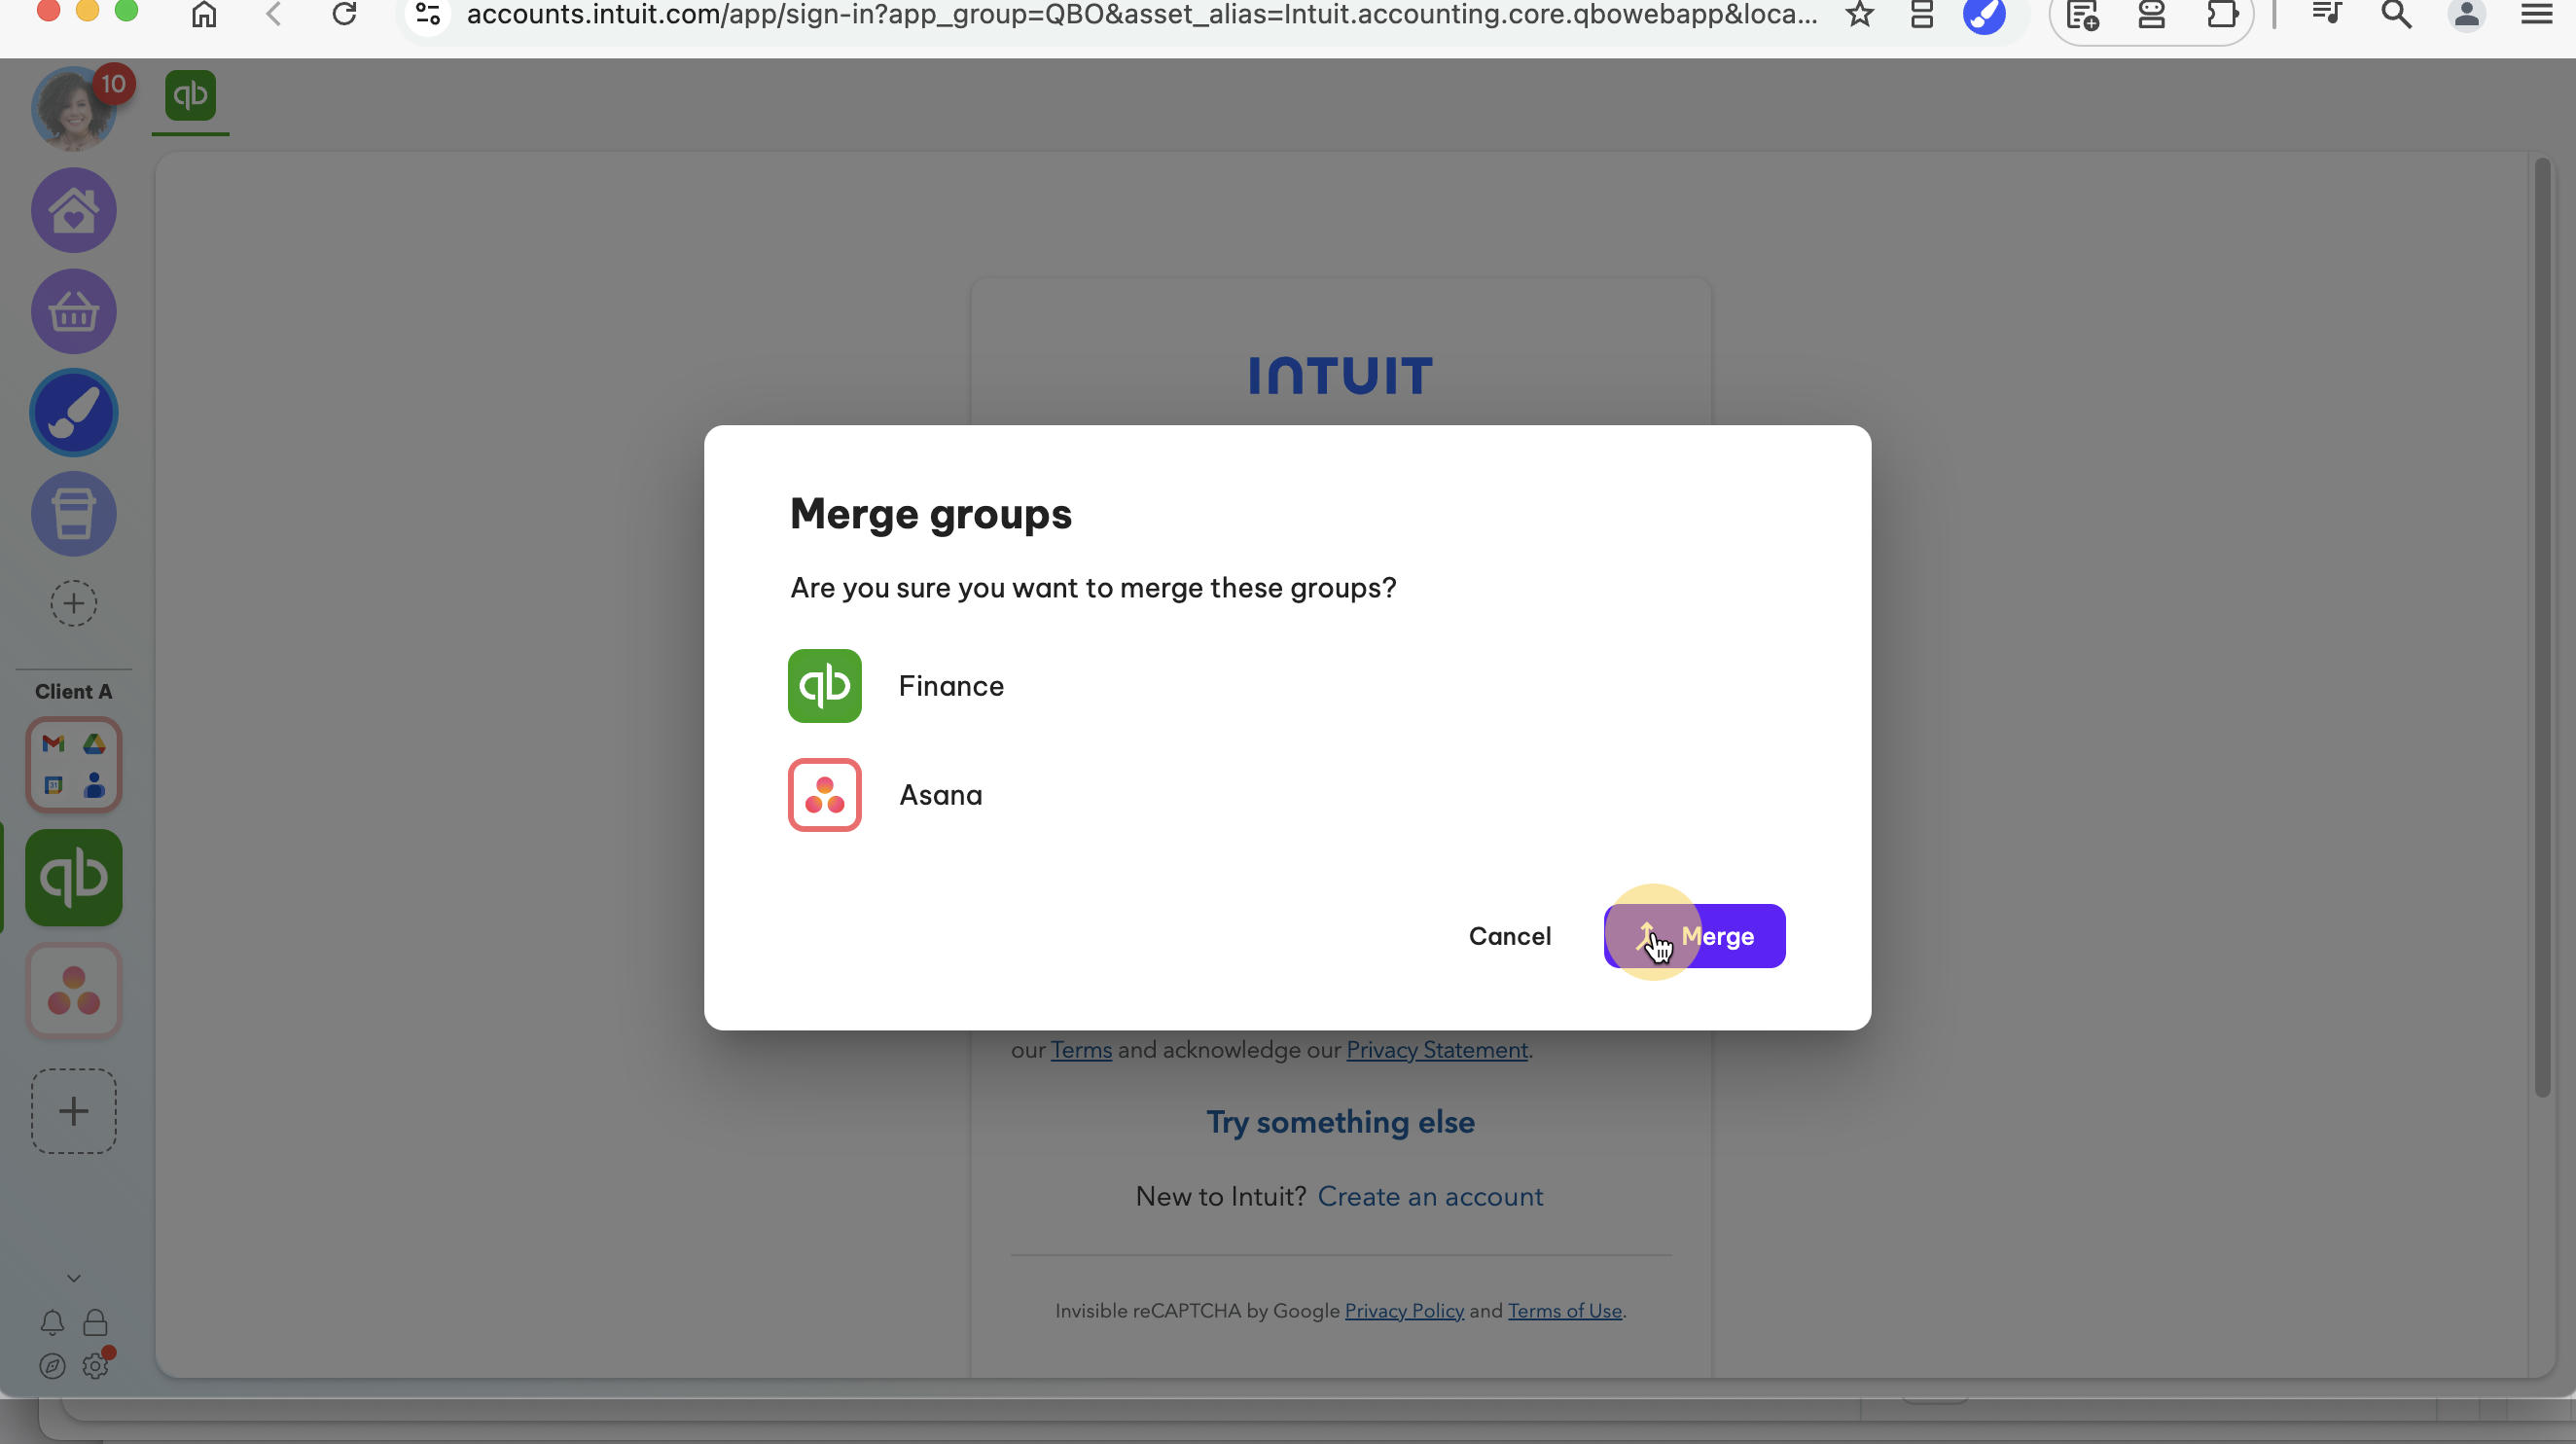Image resolution: width=2576 pixels, height=1444 pixels.
Task: Open Google Privacy Policy link
Action: point(1404,1311)
